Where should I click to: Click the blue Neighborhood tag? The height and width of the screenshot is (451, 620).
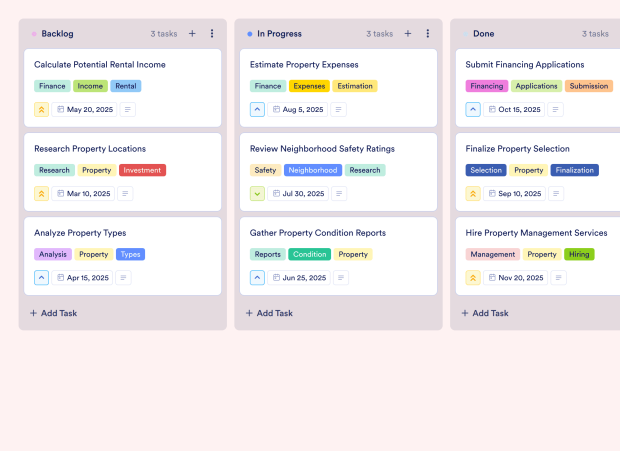pyautogui.click(x=313, y=170)
